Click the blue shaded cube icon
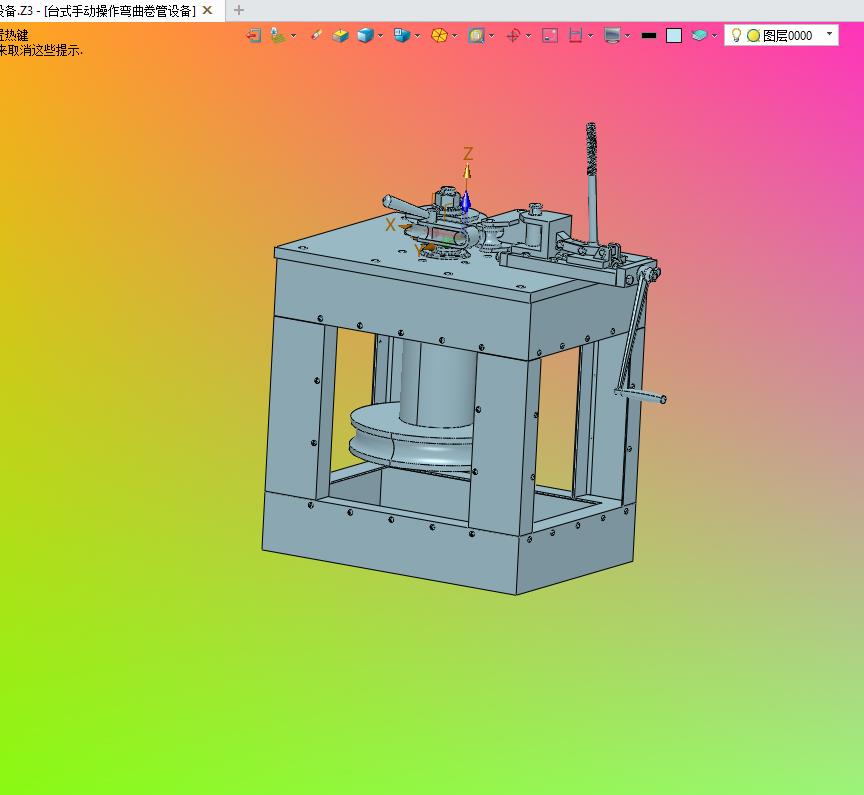Viewport: 864px width, 795px height. pos(365,36)
